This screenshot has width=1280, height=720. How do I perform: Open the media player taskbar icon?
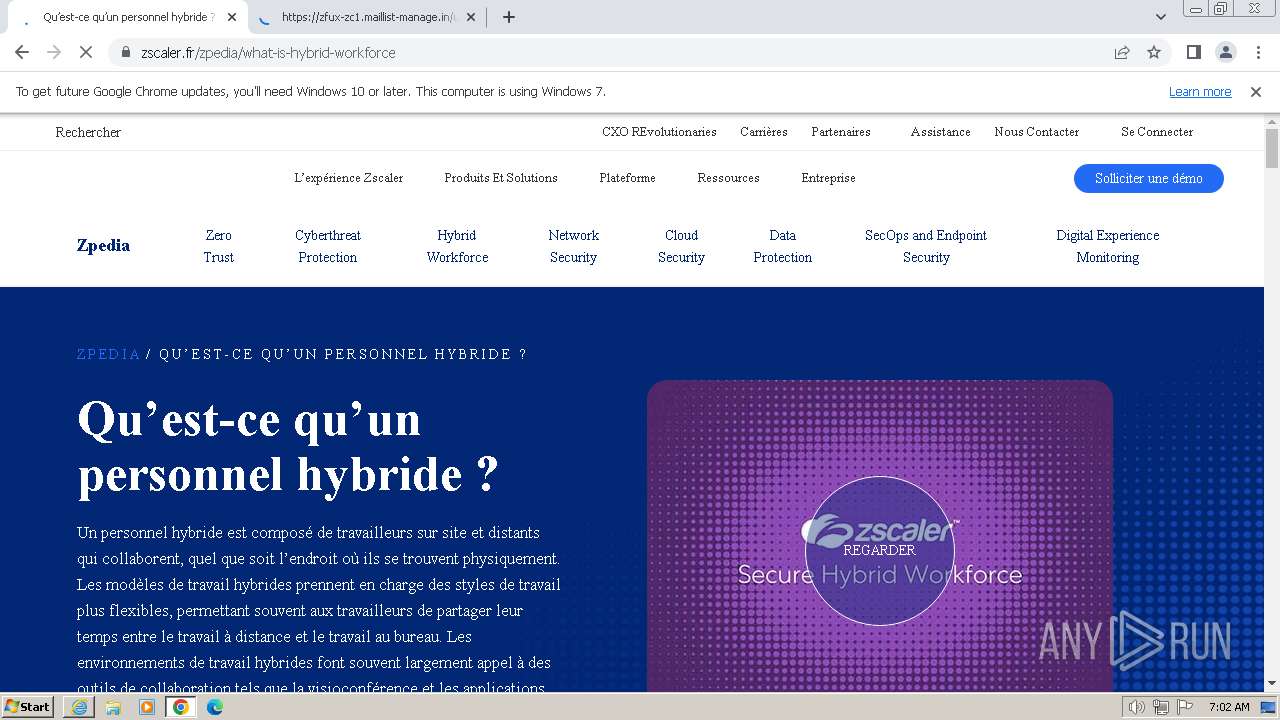(x=147, y=707)
